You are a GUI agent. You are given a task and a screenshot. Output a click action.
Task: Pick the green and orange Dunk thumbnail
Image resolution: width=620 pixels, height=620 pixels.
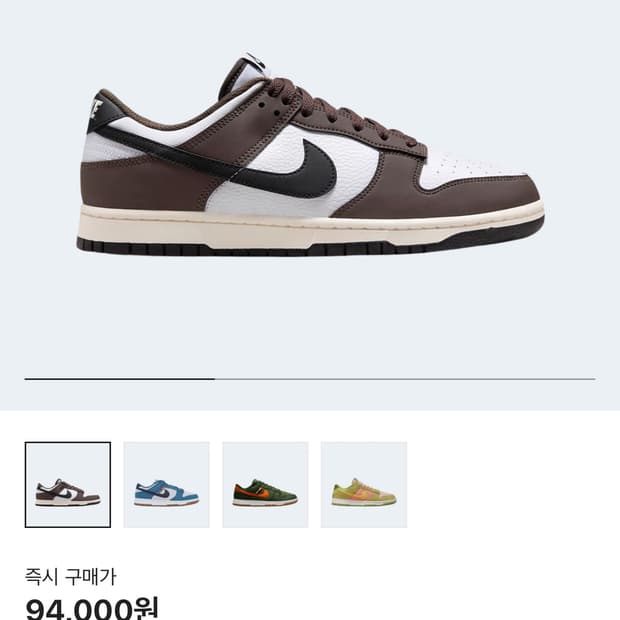(265, 484)
